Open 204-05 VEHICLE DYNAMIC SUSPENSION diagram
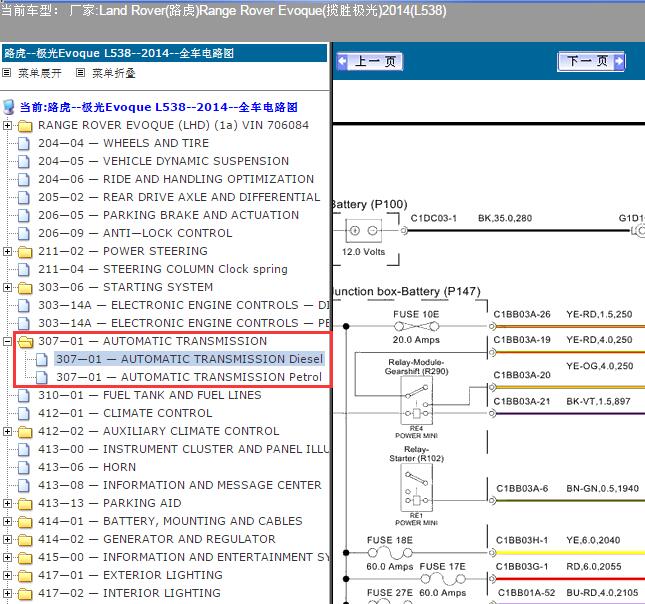 [163, 161]
